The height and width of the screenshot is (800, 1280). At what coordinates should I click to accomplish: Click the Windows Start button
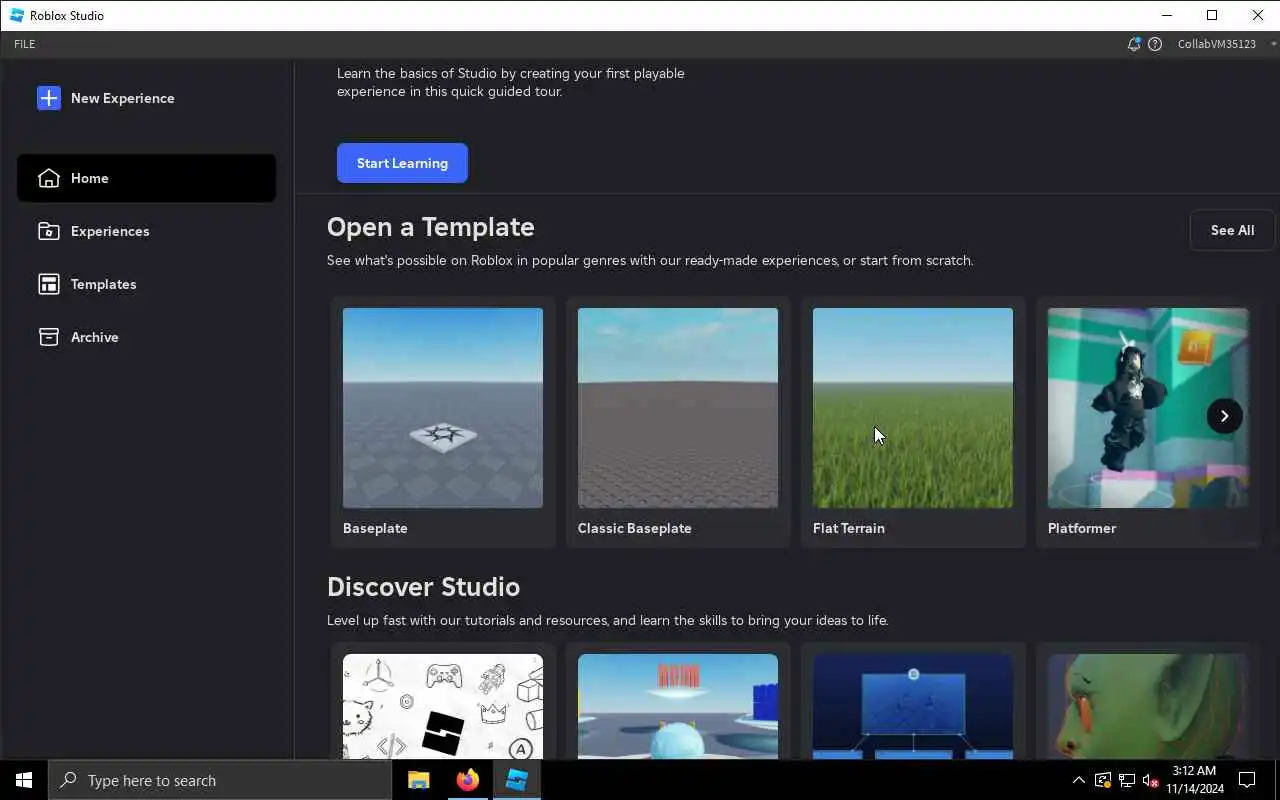point(24,780)
